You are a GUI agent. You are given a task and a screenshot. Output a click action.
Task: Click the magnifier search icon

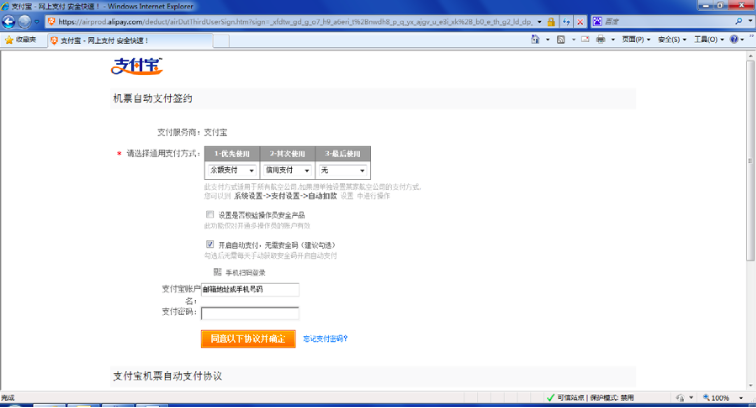point(739,22)
